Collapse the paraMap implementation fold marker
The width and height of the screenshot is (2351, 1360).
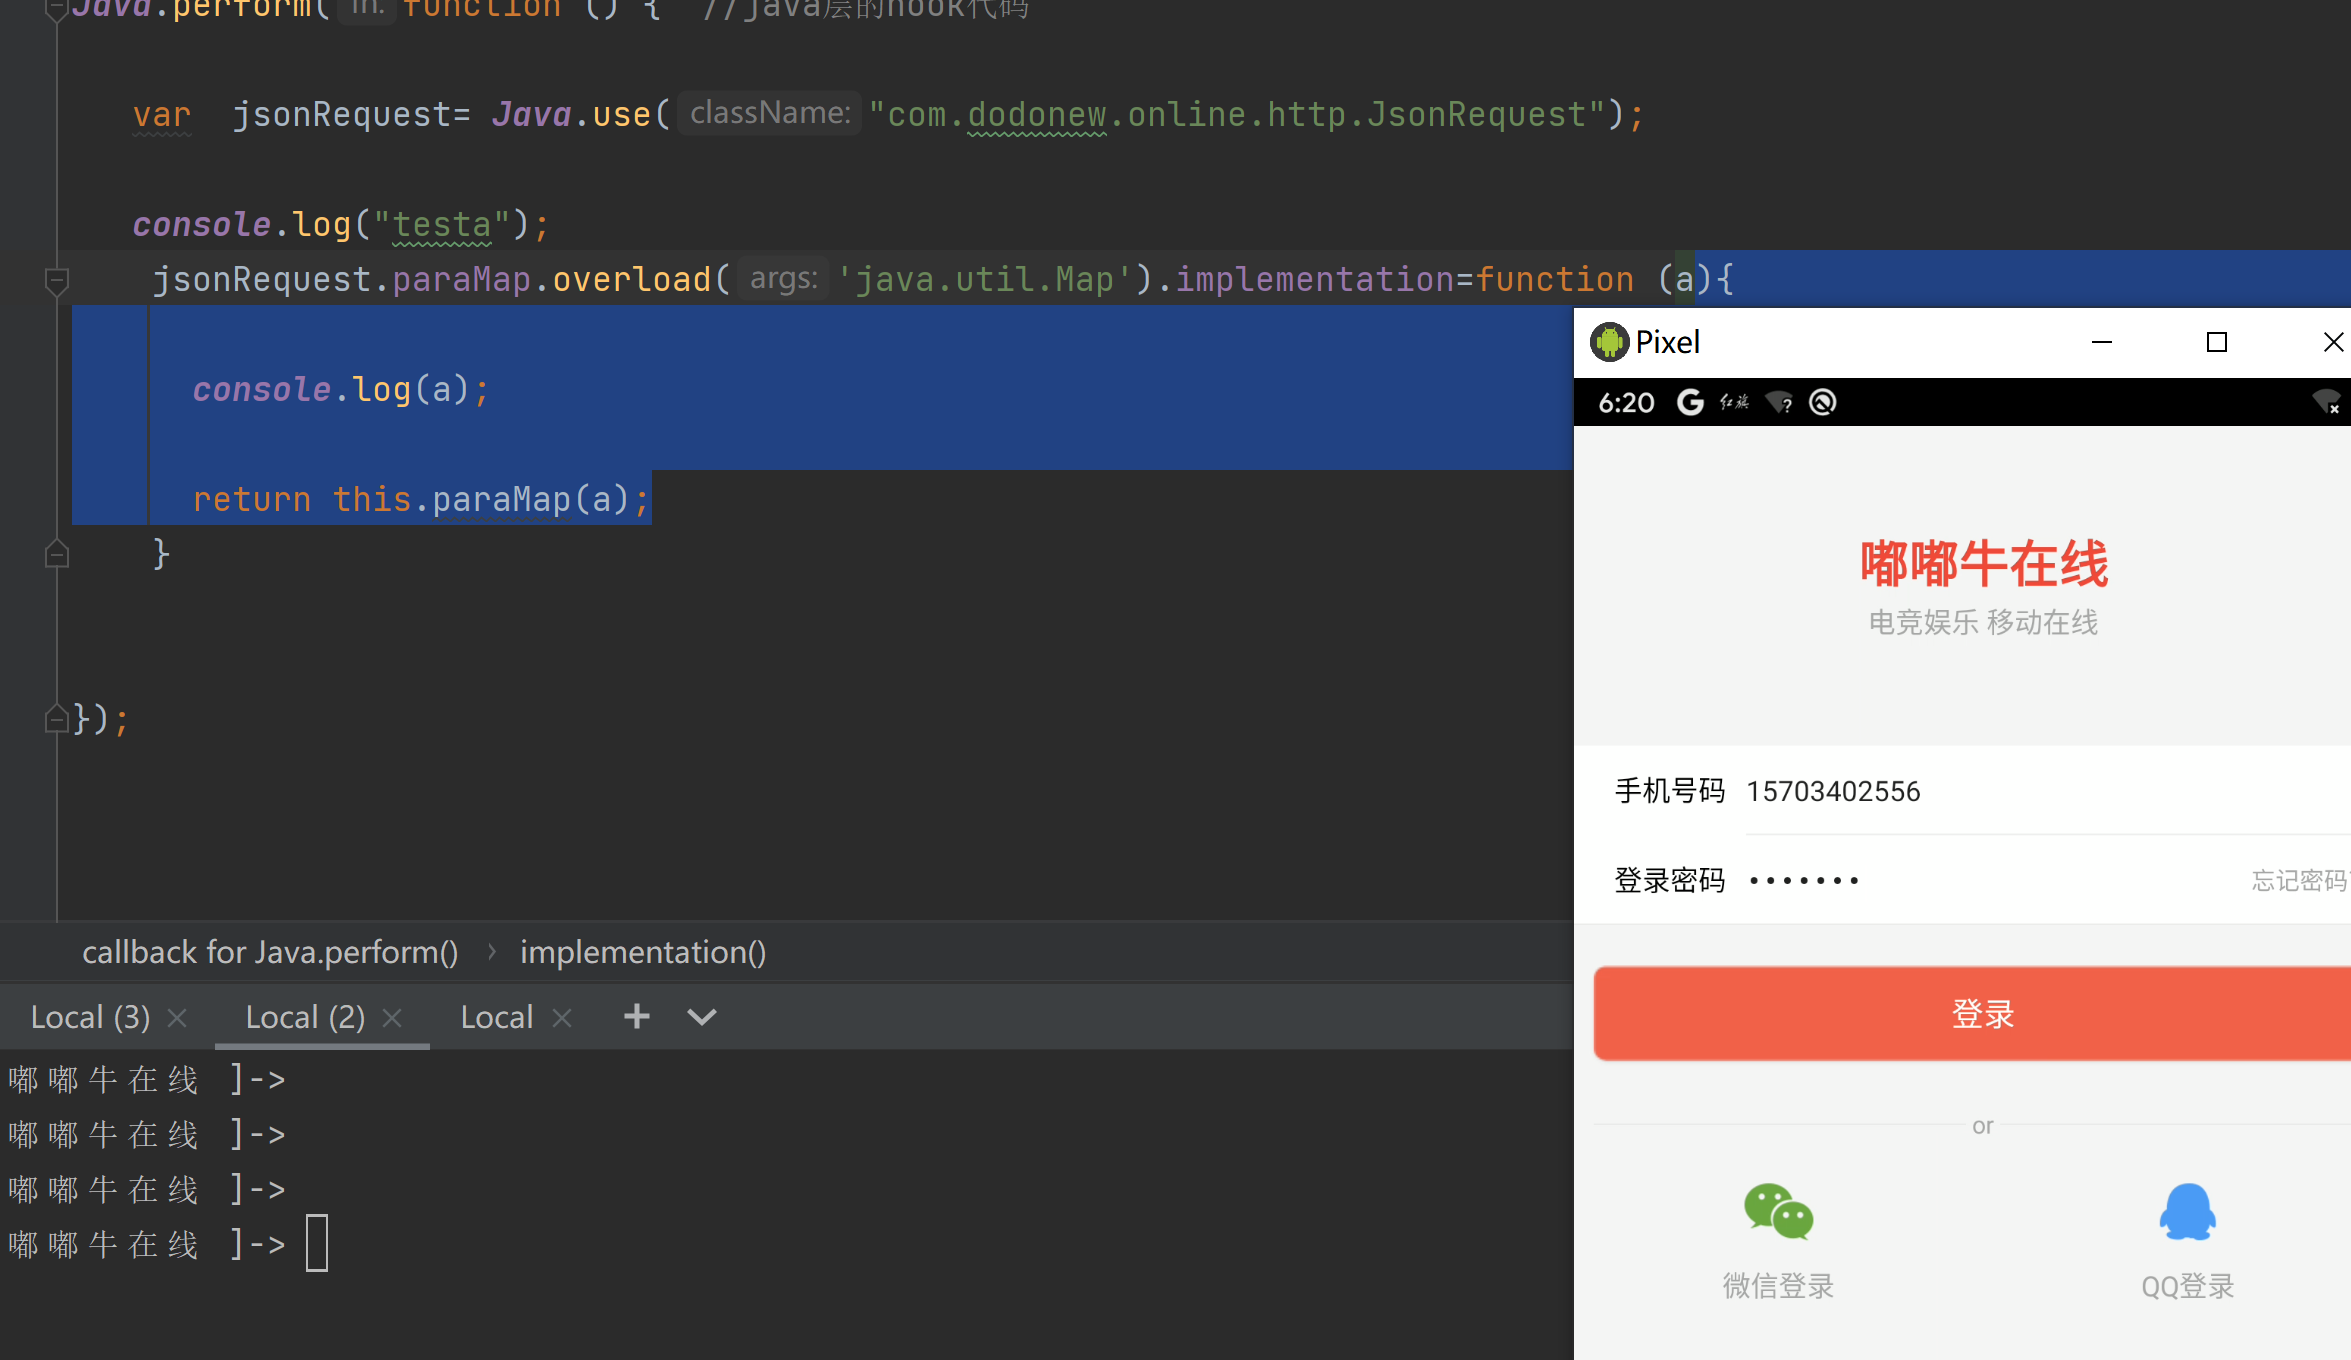pos(57,280)
